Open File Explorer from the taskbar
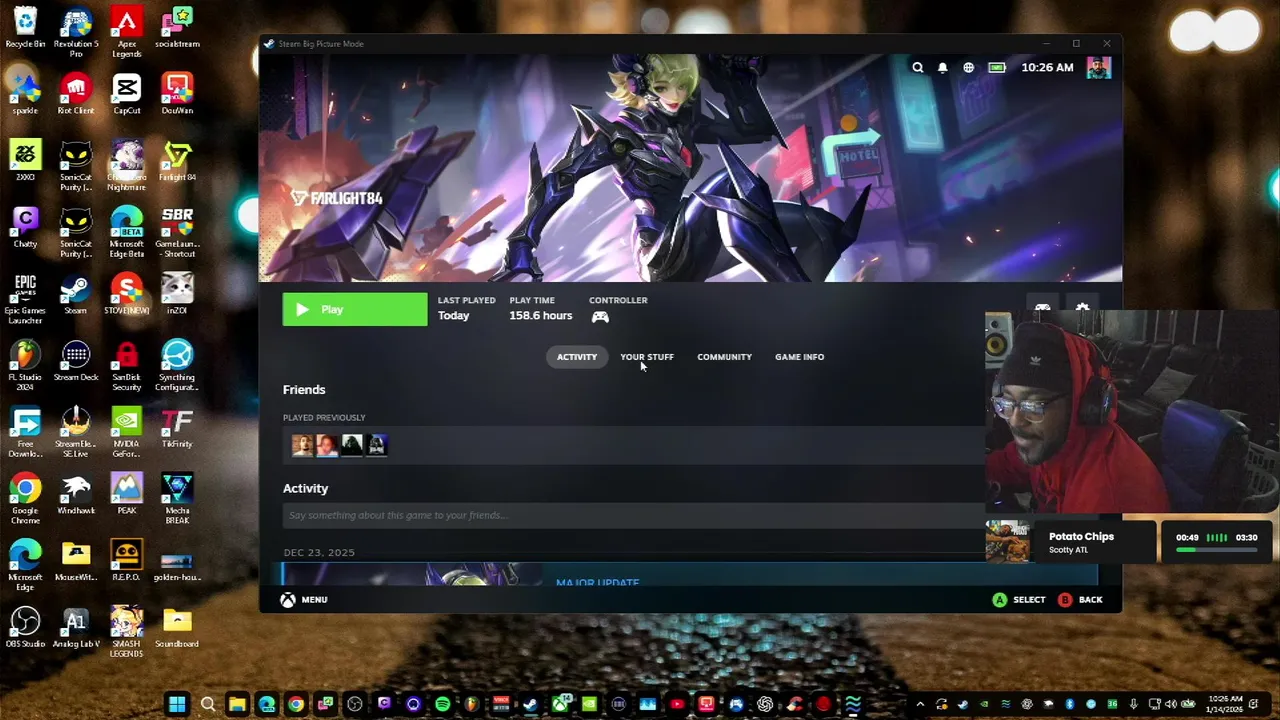Viewport: 1280px width, 720px height. (237, 705)
